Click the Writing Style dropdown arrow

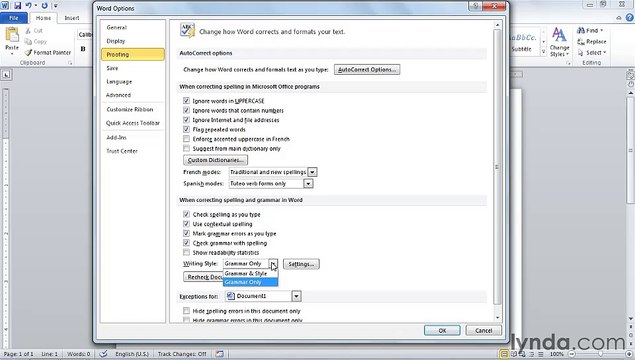[273, 264]
